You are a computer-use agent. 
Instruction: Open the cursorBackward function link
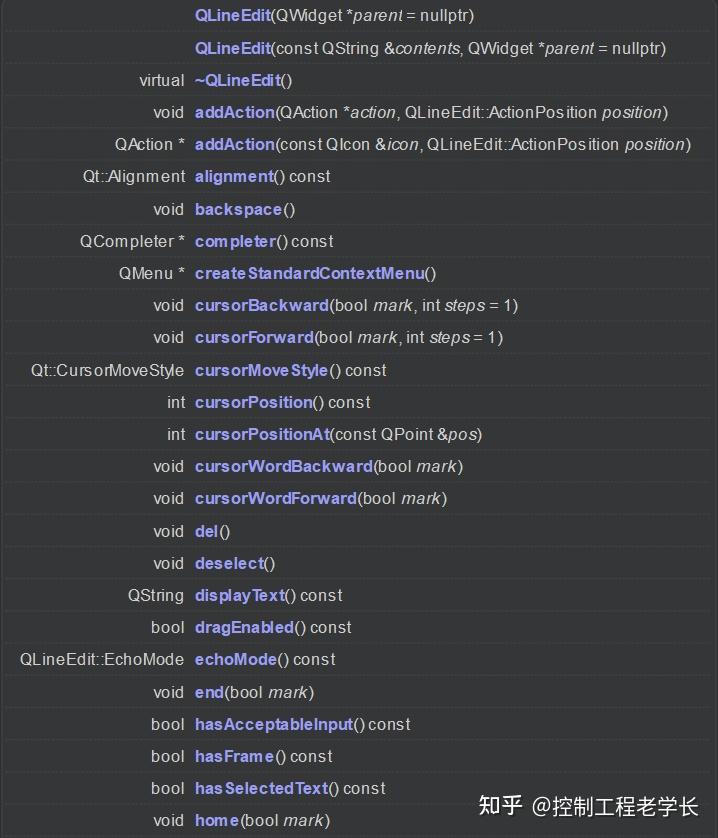pos(261,305)
